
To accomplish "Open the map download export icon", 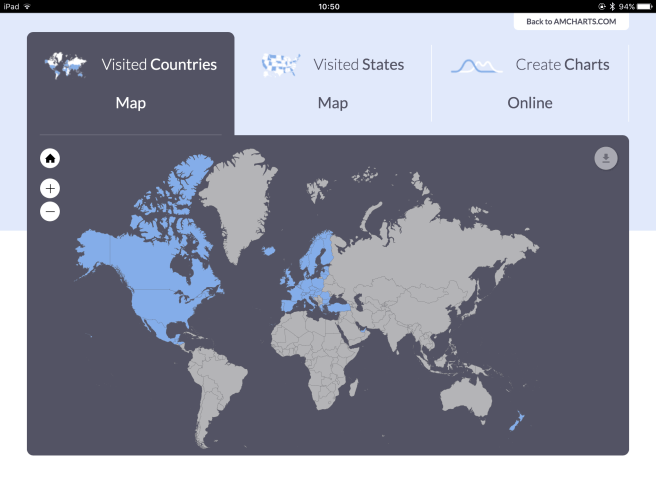I will tap(605, 158).
